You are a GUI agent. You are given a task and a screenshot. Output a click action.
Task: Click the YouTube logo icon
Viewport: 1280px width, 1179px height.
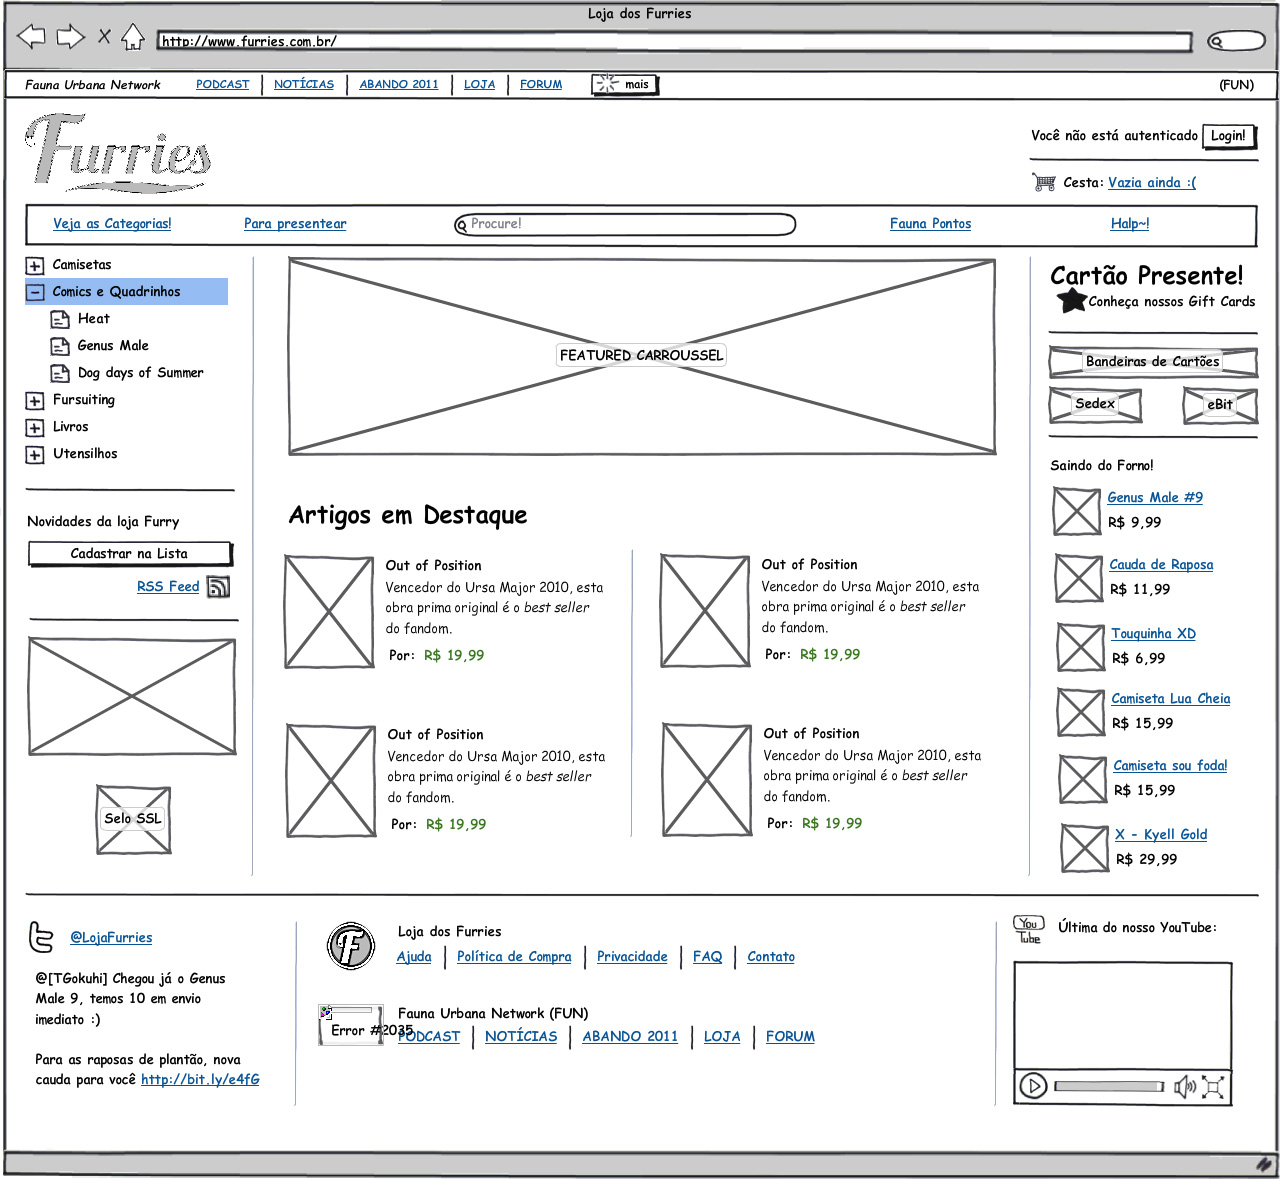click(x=1028, y=929)
